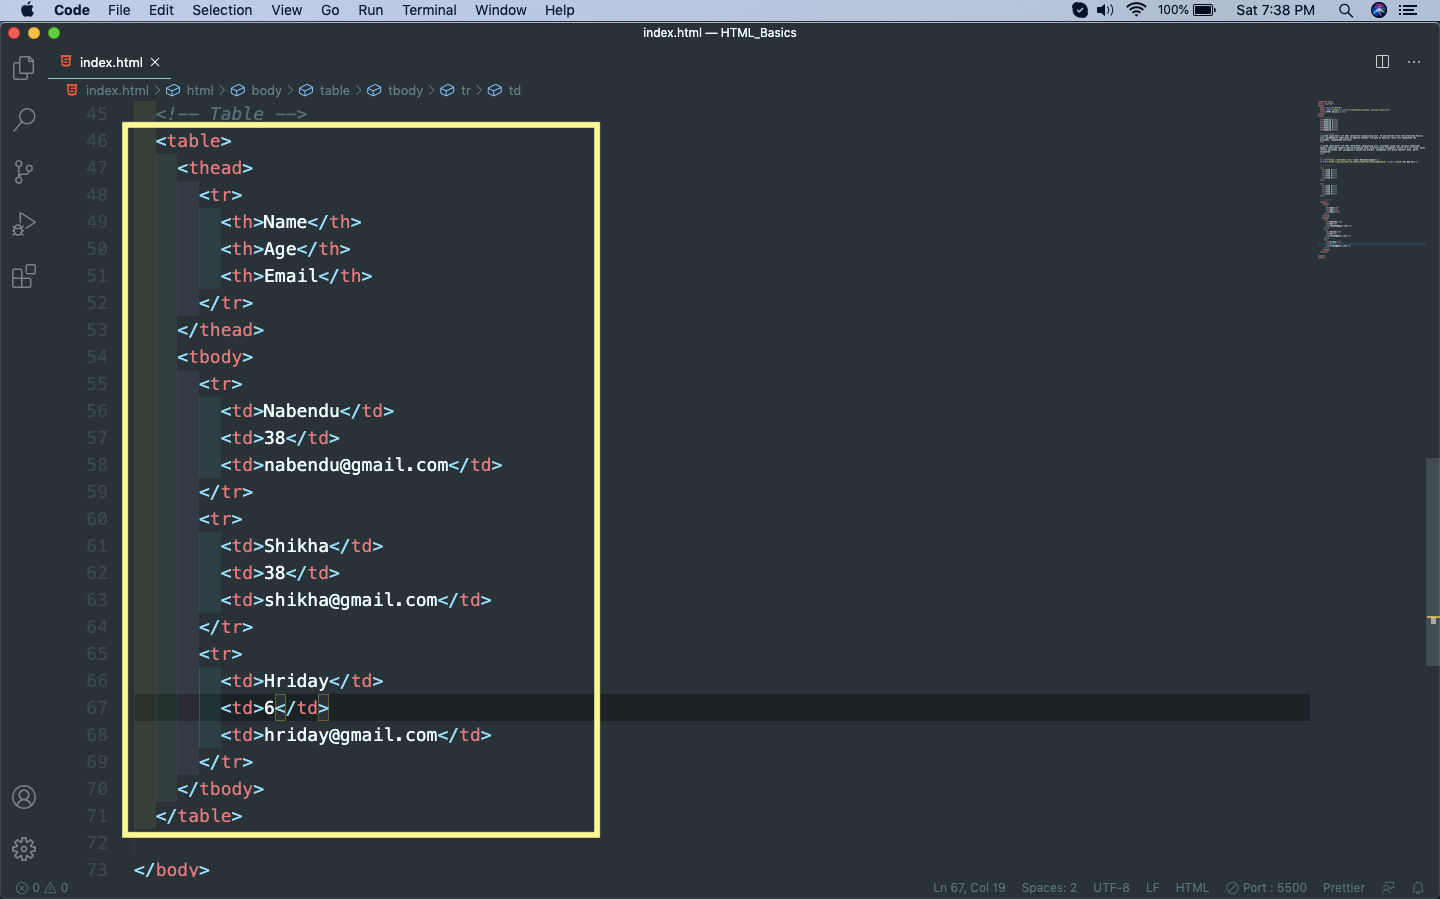
Task: Click the Wi-Fi icon in menu bar
Action: coord(1136,10)
